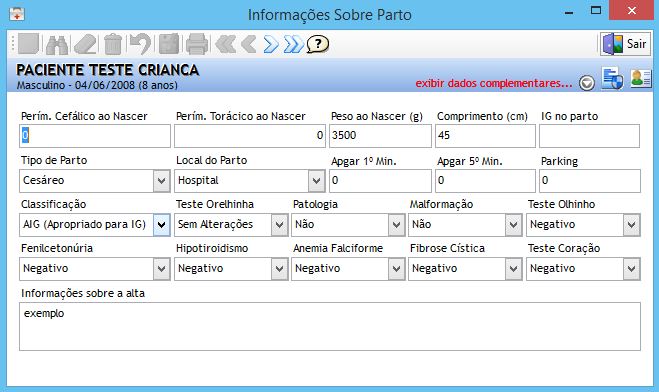Go to previous record arrow
659x392 pixels.
[x=249, y=44]
